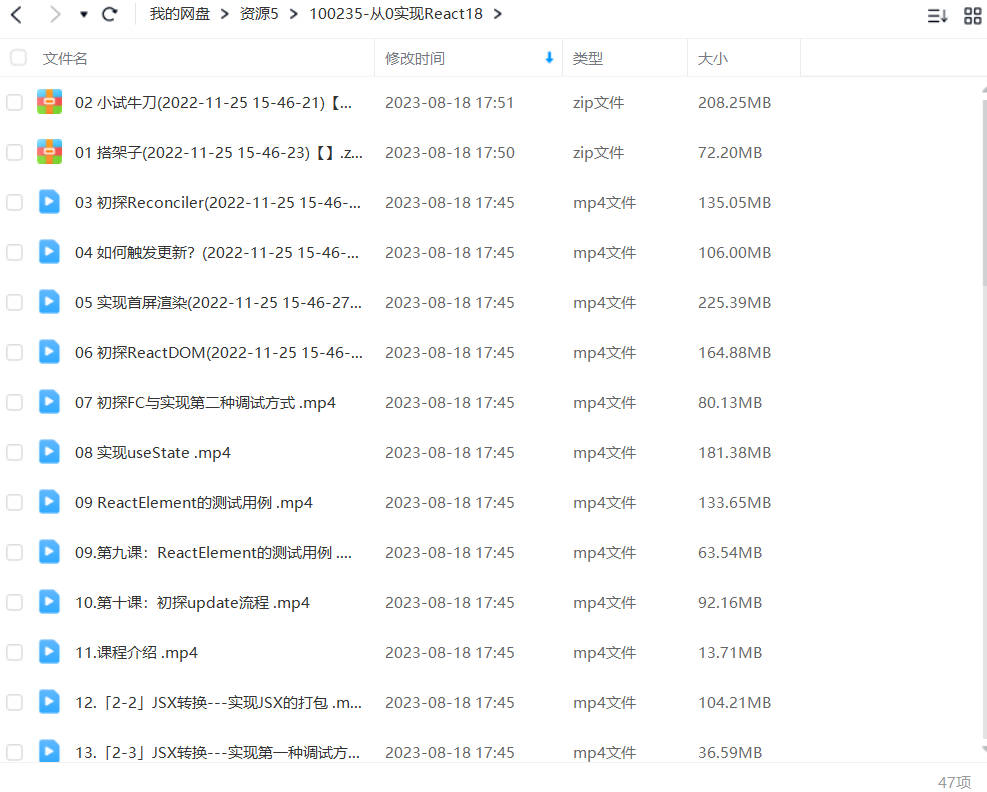Select 11.课程介绍 .mp4
This screenshot has width=987, height=792.
136,653
